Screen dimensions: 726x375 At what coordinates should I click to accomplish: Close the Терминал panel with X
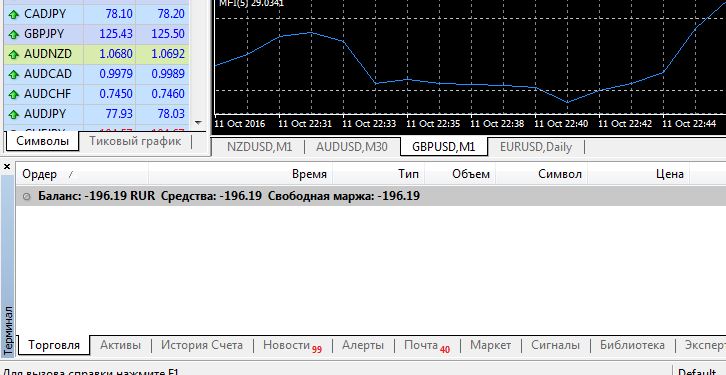click(x=7, y=167)
